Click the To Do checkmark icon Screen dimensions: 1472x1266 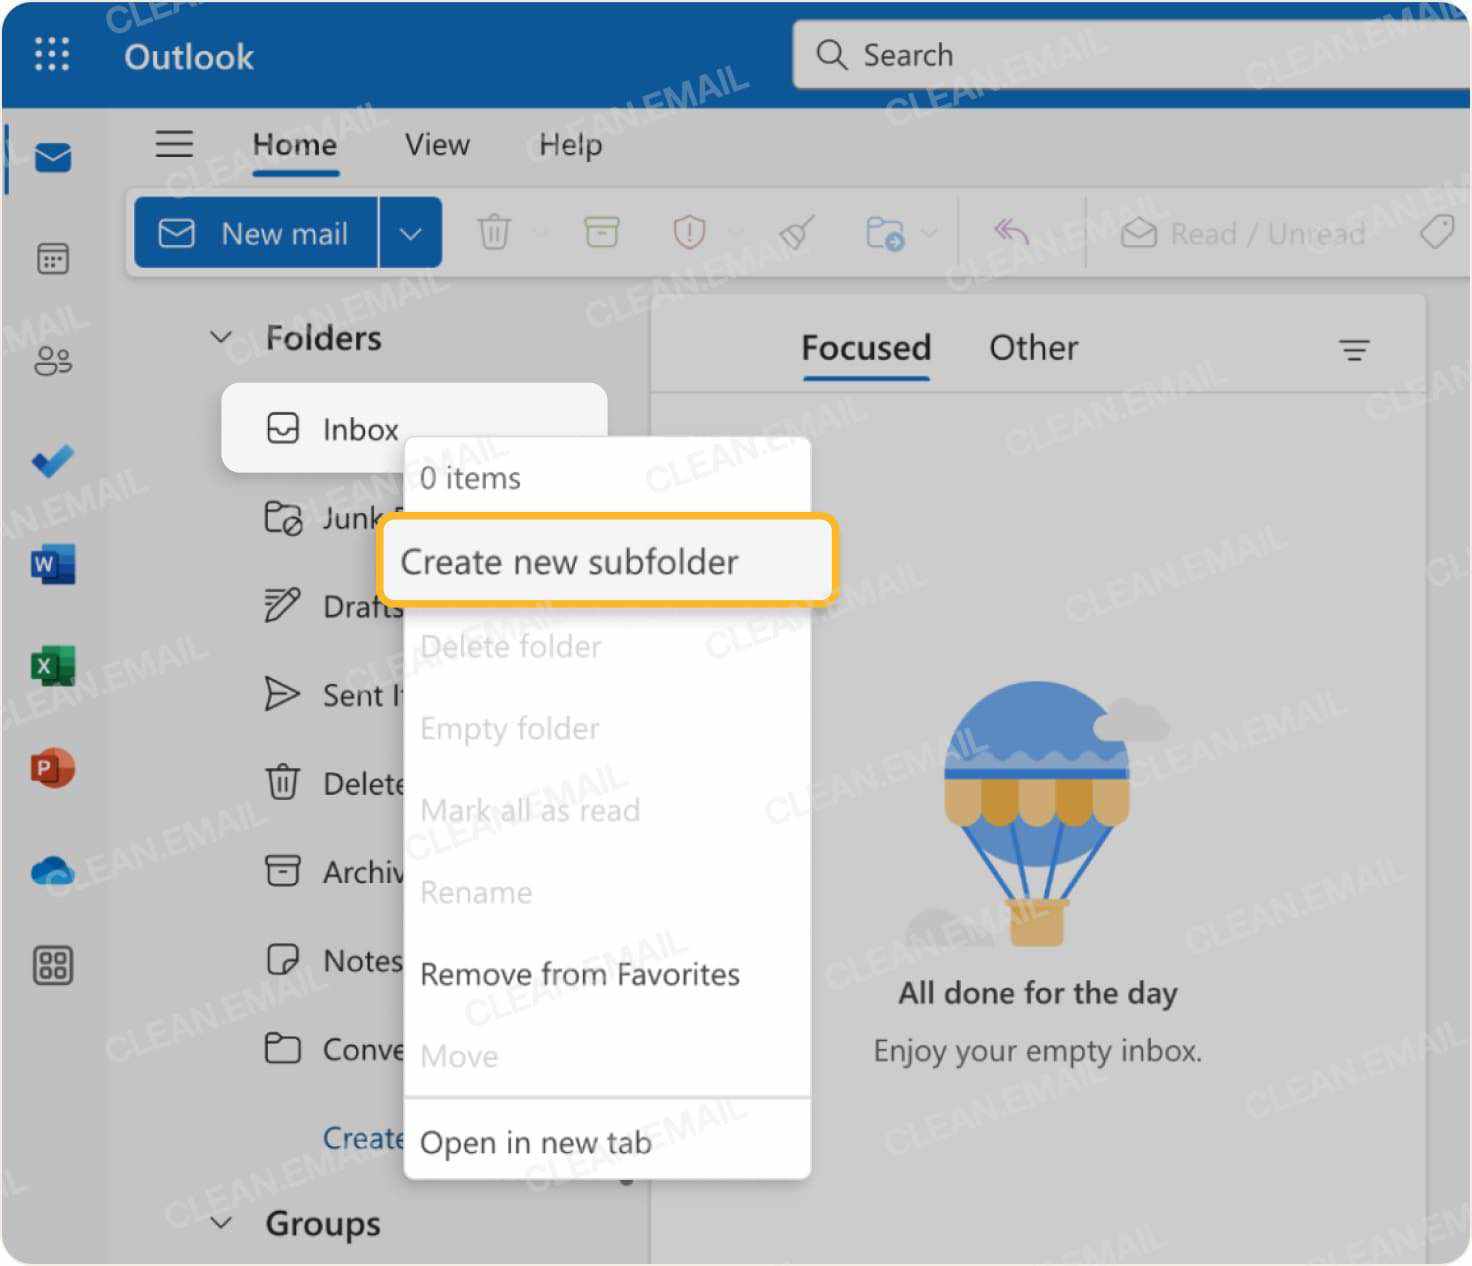51,462
